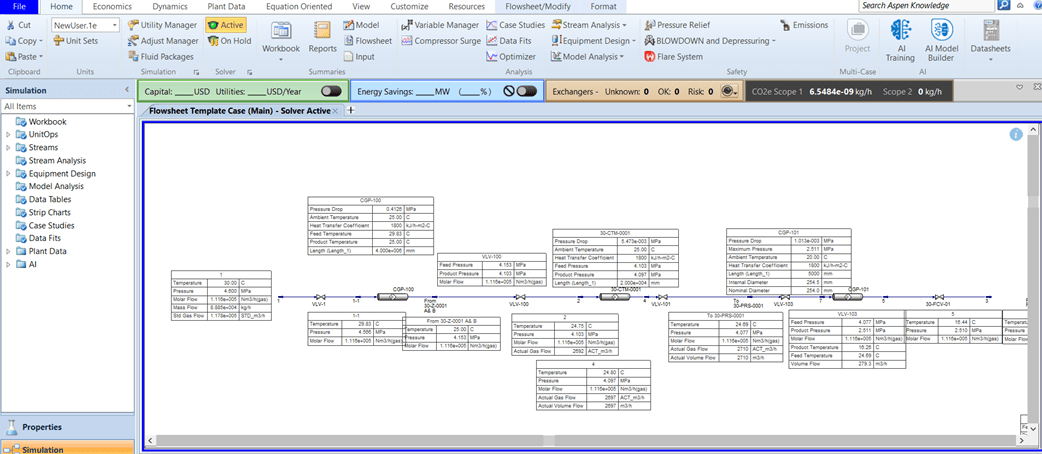Open the Adjust Manager
1042x454 pixels.
coord(162,41)
